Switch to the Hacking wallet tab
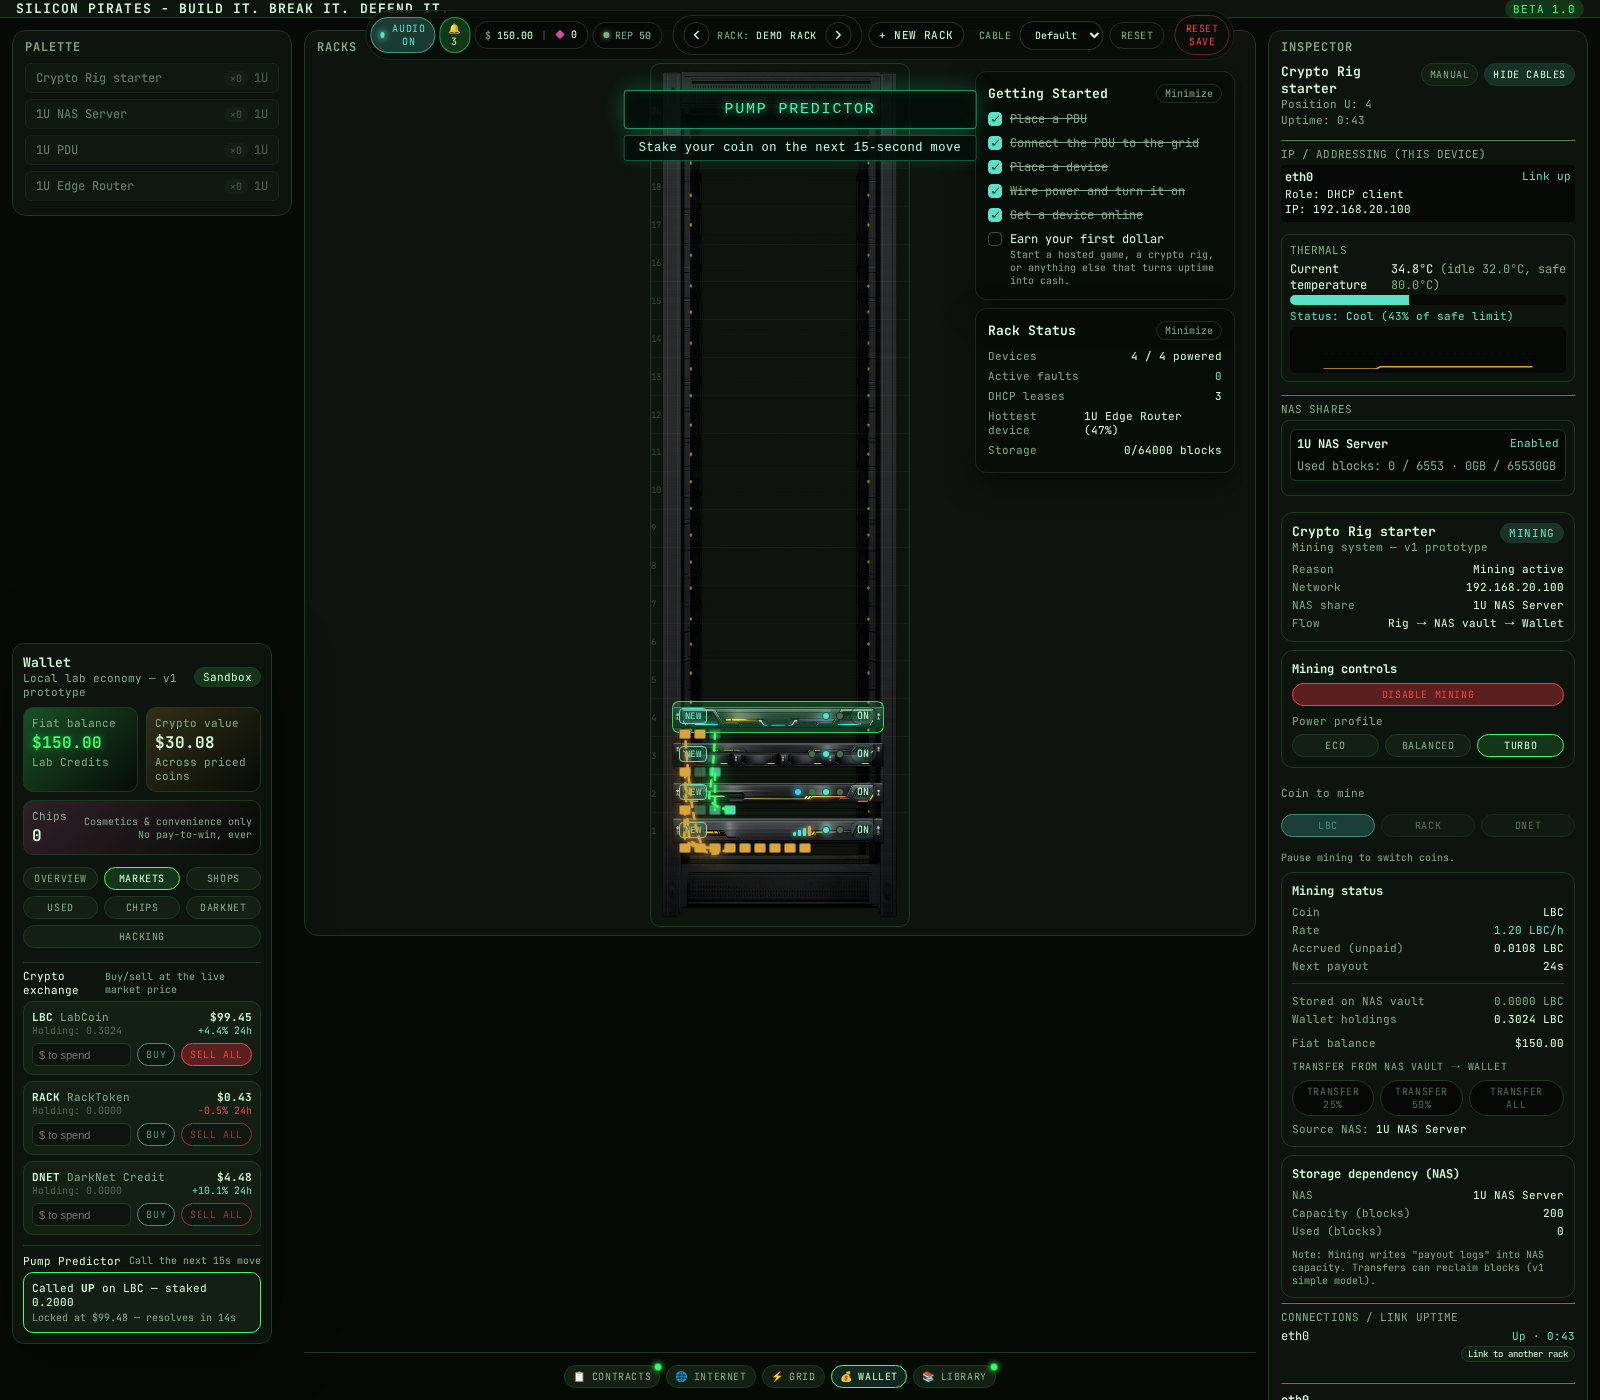 pyautogui.click(x=142, y=937)
